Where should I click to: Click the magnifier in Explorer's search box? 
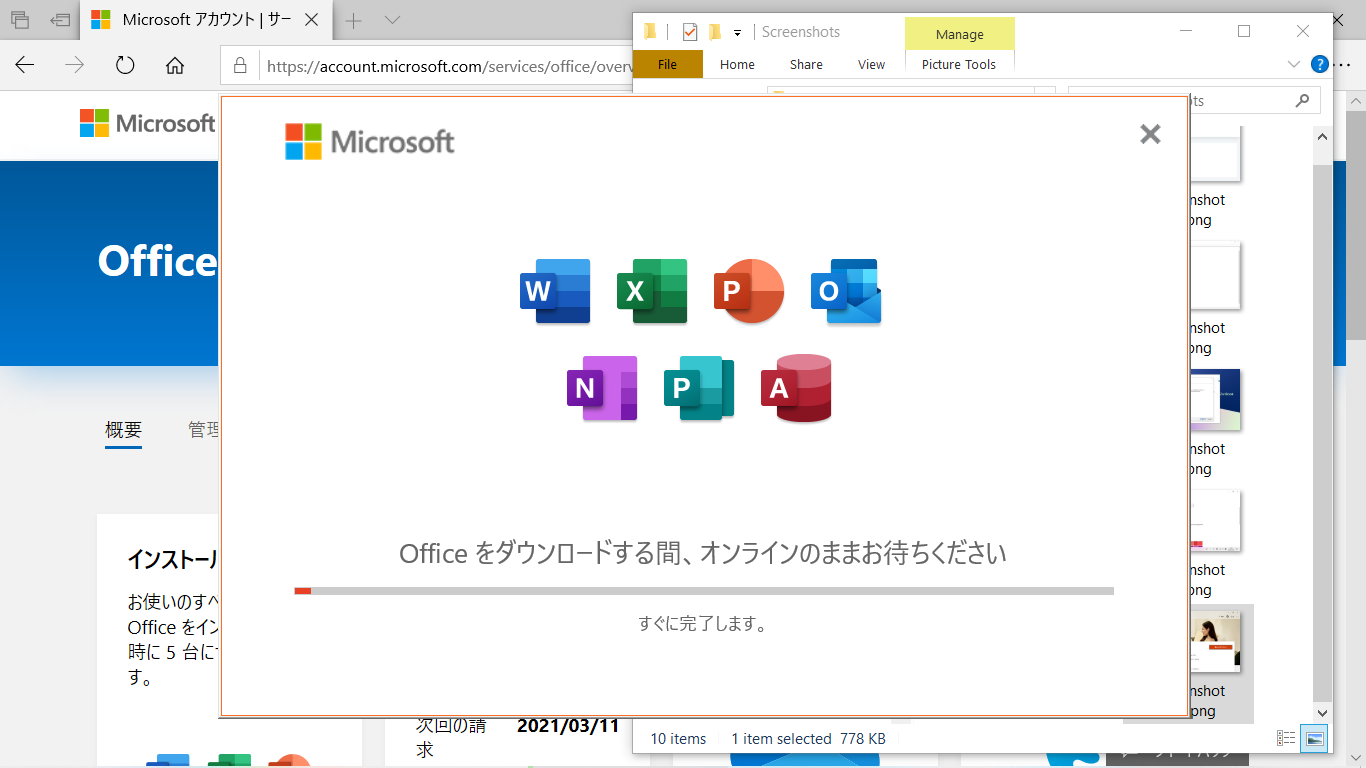tap(1302, 100)
